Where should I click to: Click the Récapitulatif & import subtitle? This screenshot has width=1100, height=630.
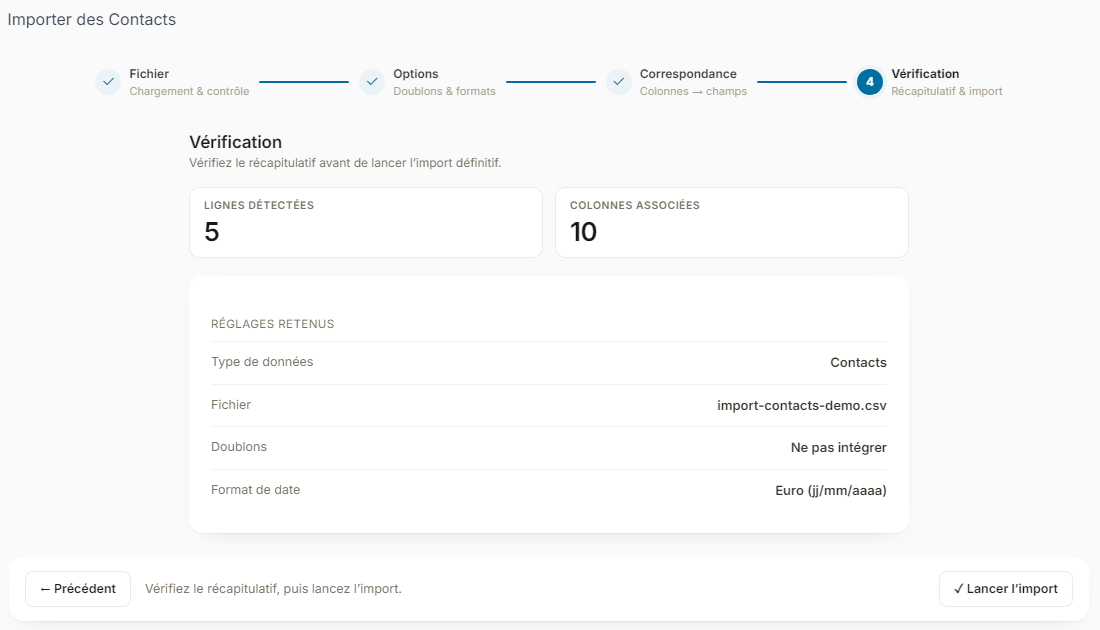coord(946,91)
